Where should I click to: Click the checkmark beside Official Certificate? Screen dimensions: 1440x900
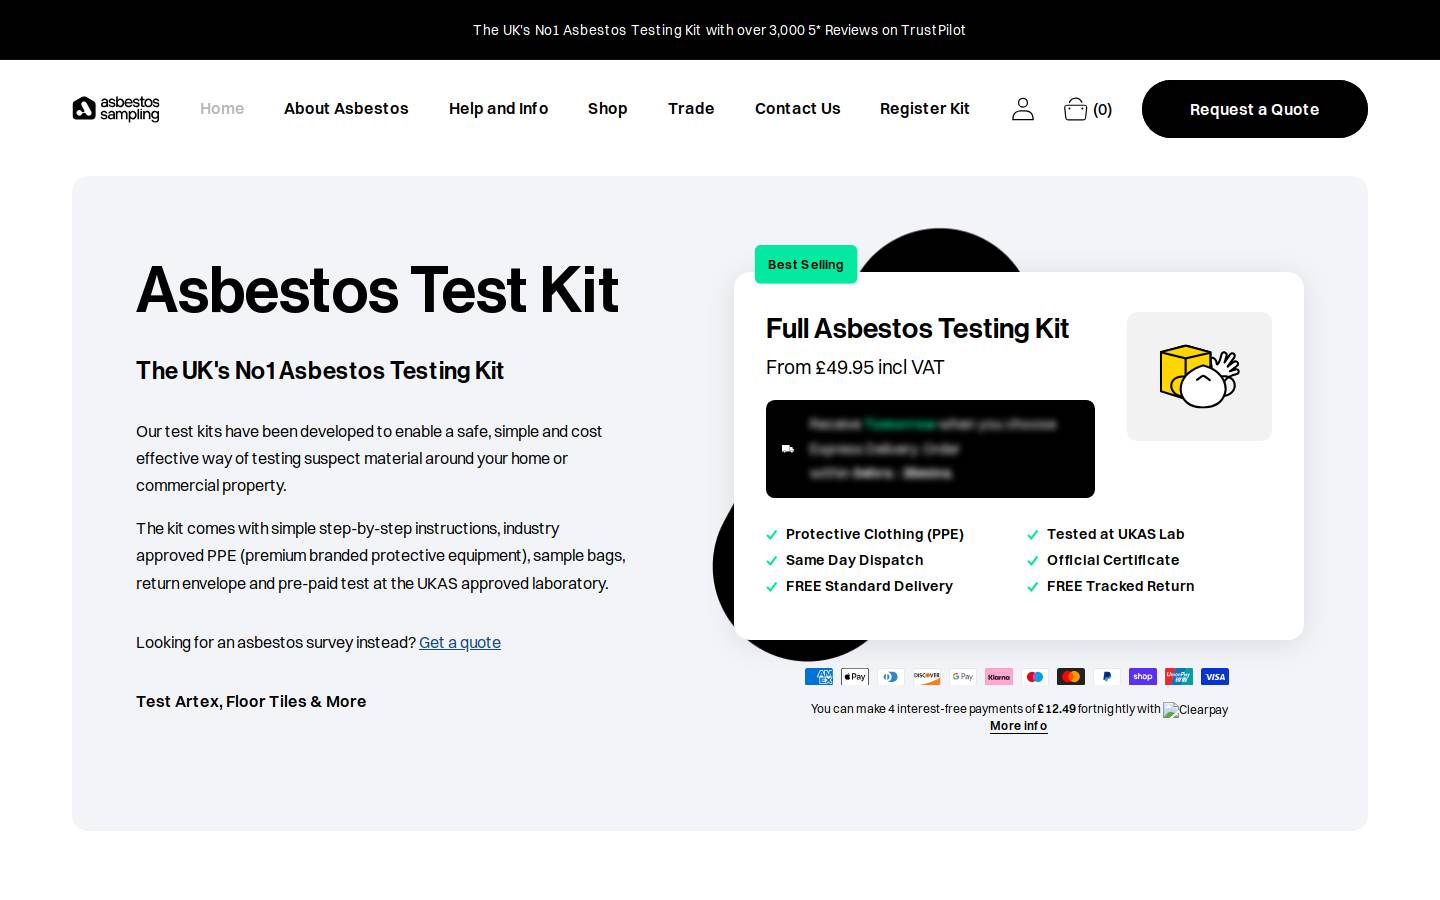point(1032,561)
